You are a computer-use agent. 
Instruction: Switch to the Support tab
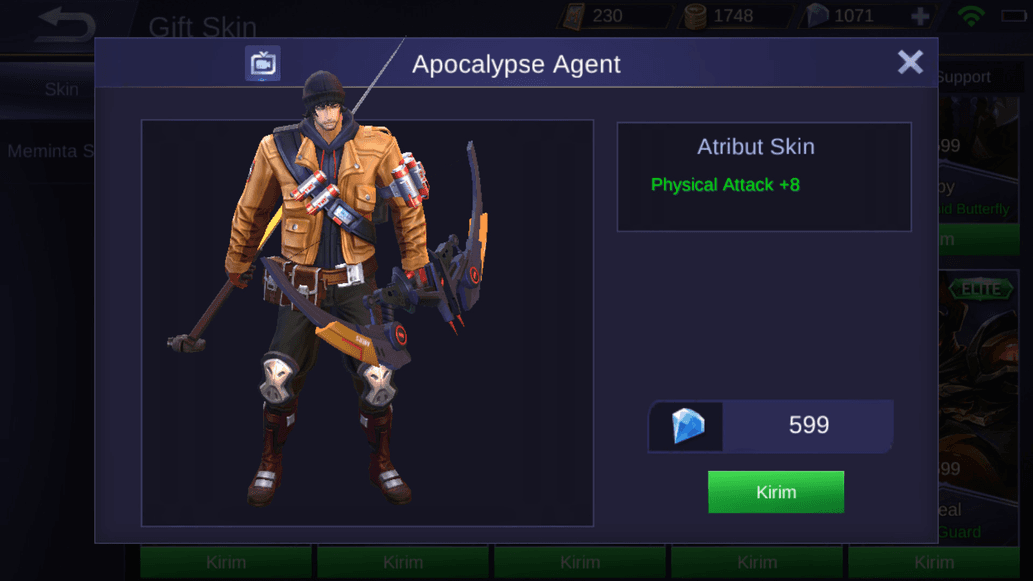pos(964,77)
